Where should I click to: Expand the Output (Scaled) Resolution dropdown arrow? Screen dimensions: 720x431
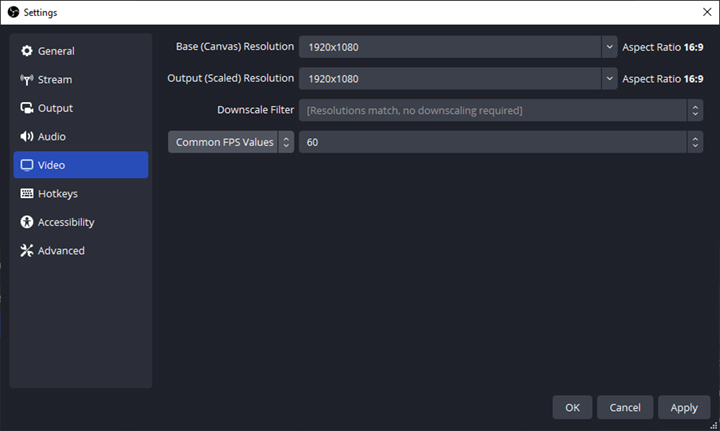pos(609,78)
